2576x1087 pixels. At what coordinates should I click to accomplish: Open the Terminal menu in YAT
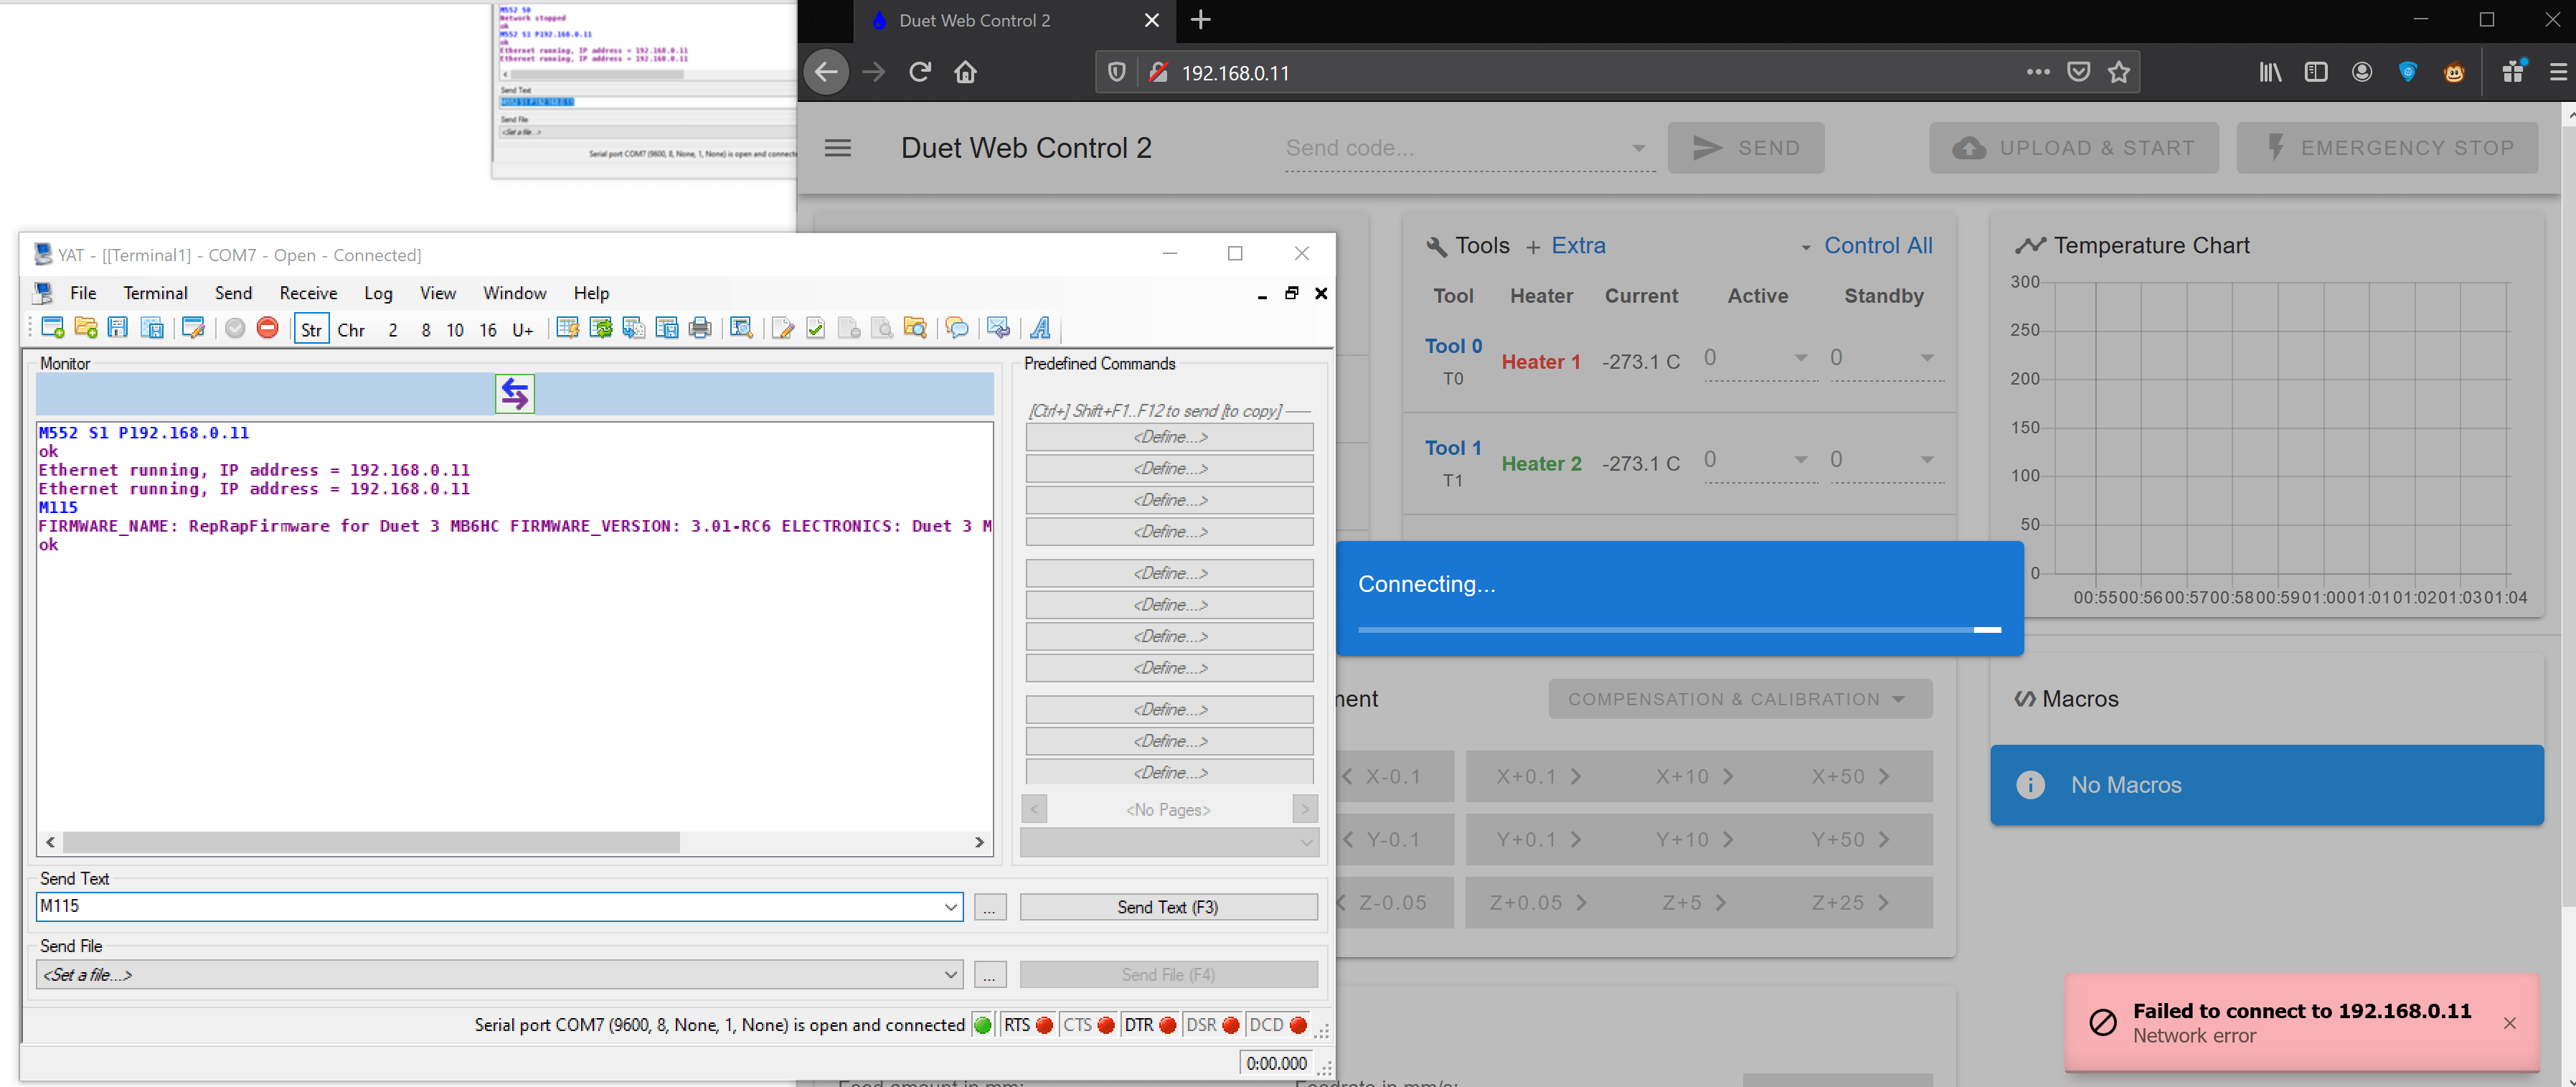155,293
